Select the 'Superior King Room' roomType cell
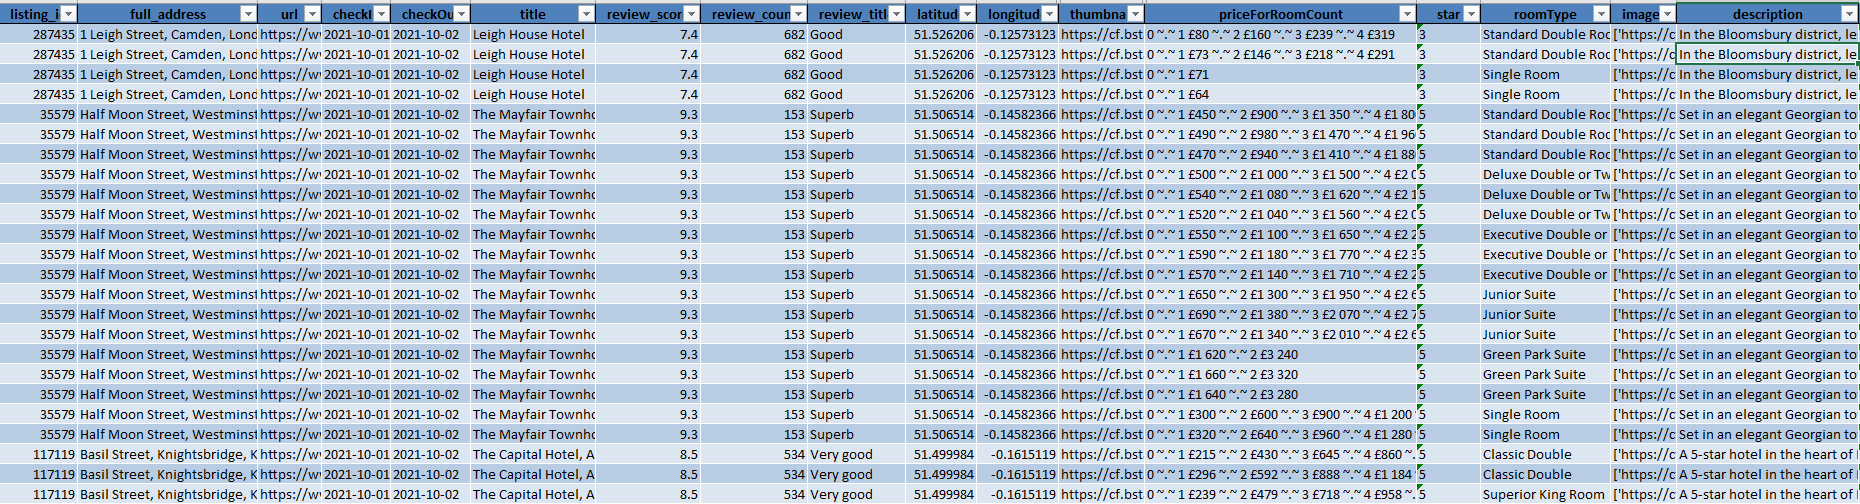This screenshot has width=1860, height=504. pyautogui.click(x=1546, y=494)
